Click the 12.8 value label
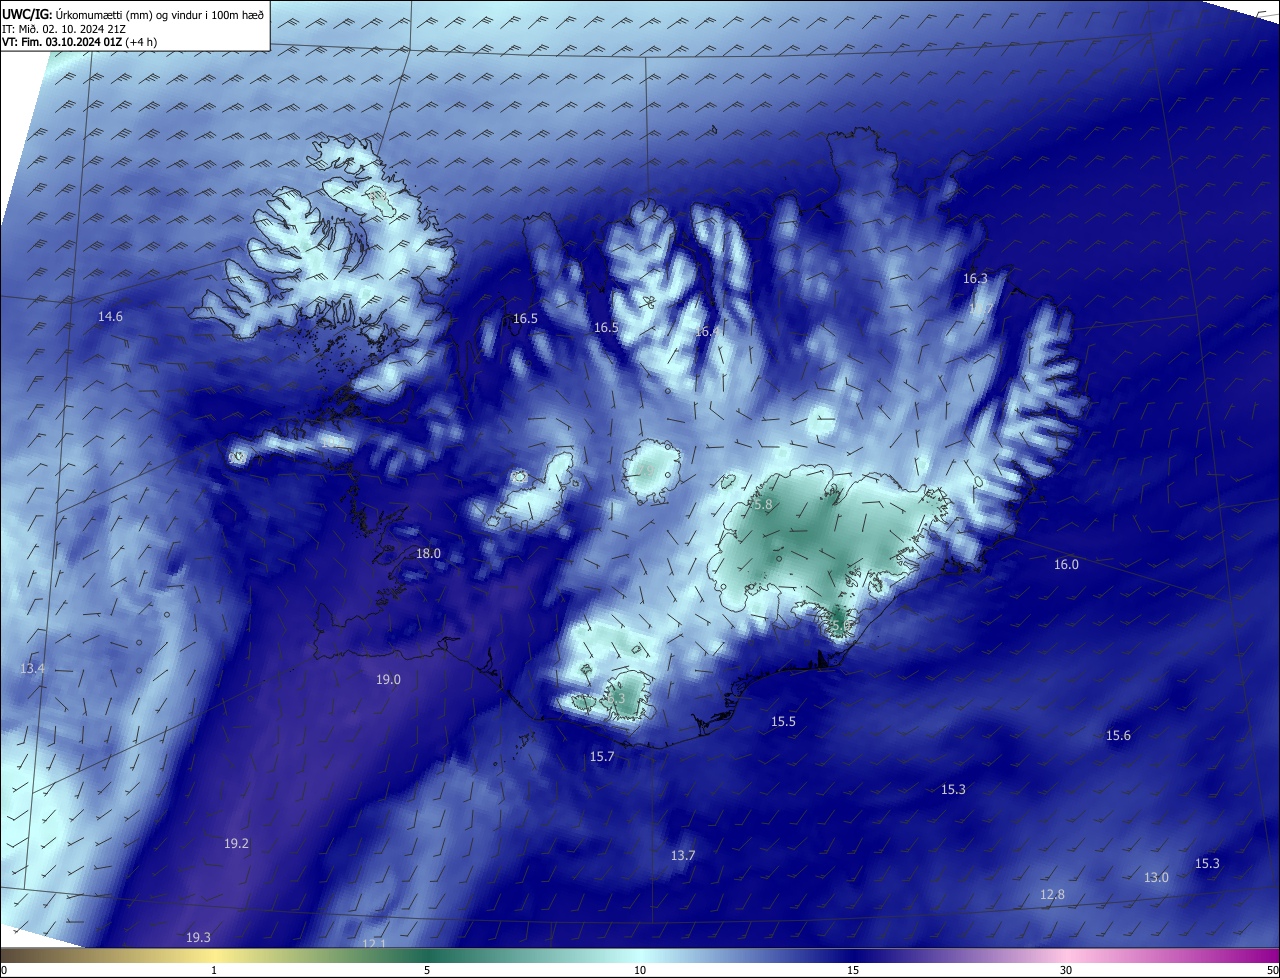The height and width of the screenshot is (978, 1280). (1052, 895)
